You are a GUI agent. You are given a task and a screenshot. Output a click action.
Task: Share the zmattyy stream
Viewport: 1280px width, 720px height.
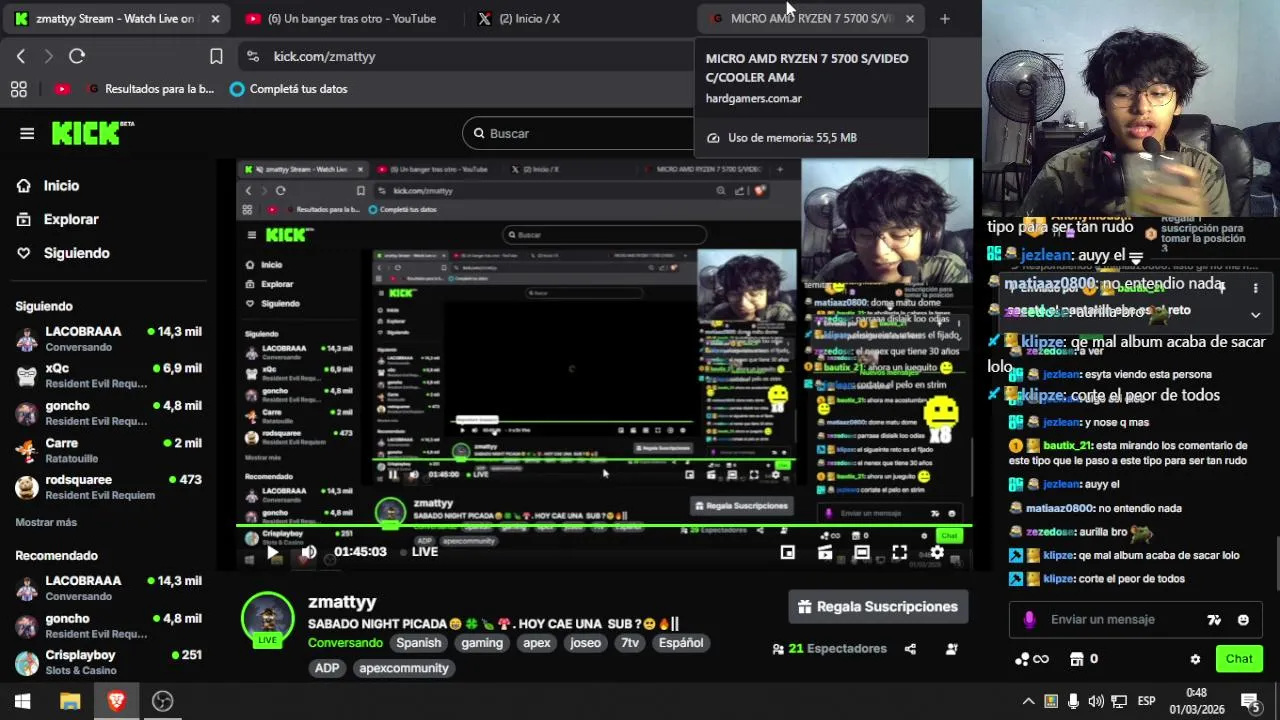pos(910,649)
